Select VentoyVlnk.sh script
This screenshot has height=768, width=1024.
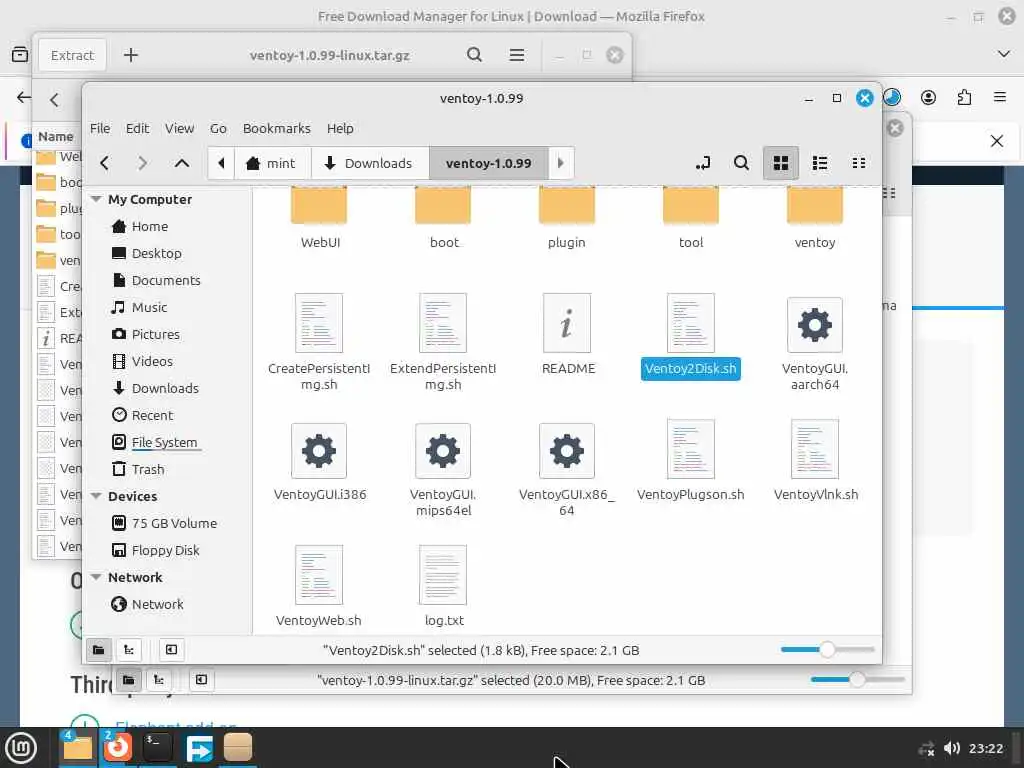tap(815, 460)
